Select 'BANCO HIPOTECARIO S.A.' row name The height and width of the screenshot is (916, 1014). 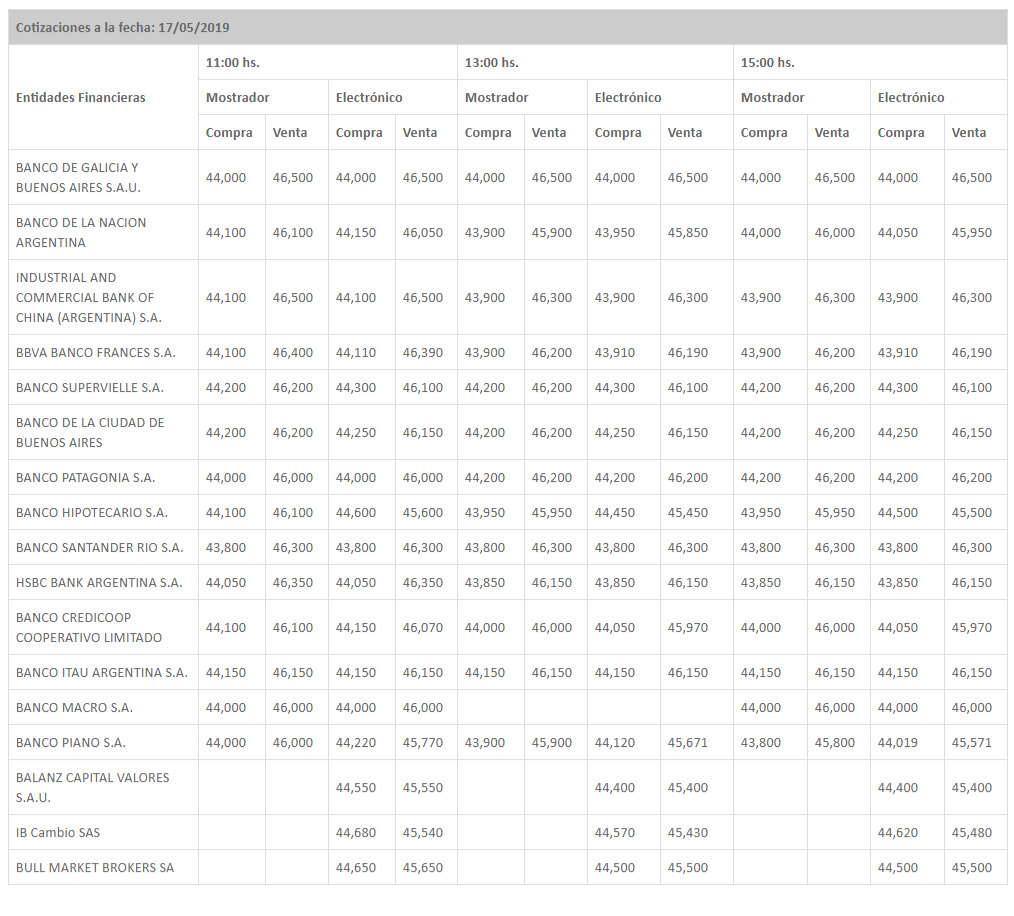tap(92, 512)
